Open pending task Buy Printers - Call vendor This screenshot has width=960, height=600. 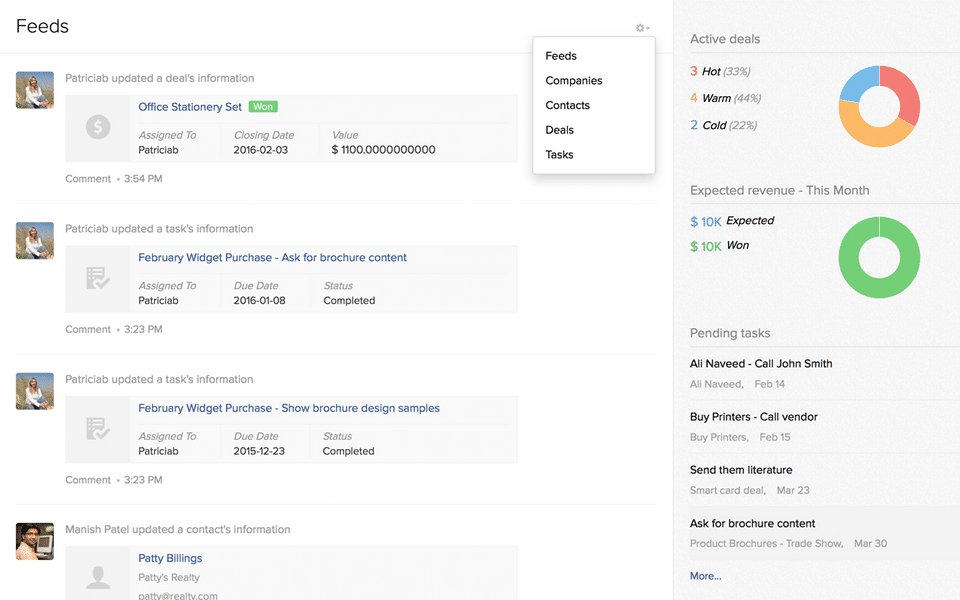754,417
